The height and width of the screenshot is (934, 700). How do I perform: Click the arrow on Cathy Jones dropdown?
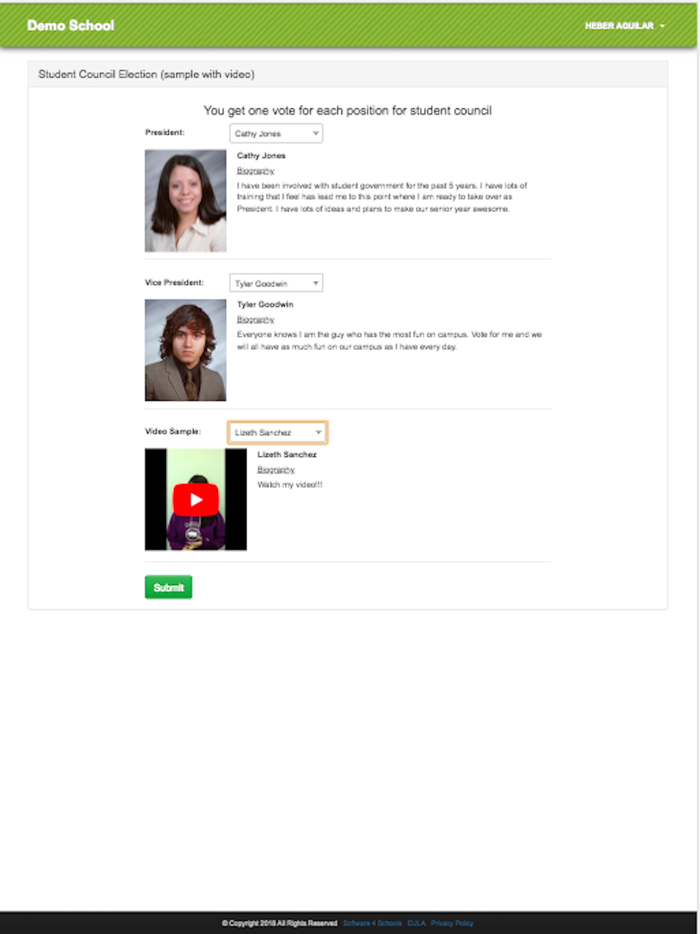click(315, 133)
